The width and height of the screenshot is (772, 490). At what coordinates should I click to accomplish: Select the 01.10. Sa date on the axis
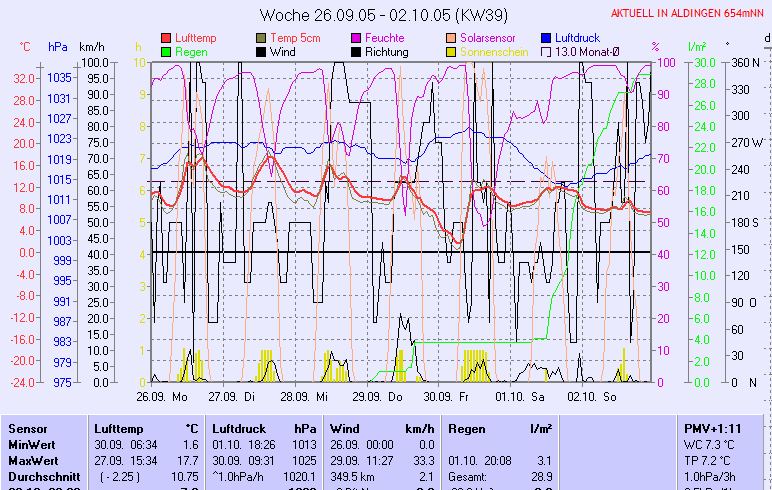[525, 396]
